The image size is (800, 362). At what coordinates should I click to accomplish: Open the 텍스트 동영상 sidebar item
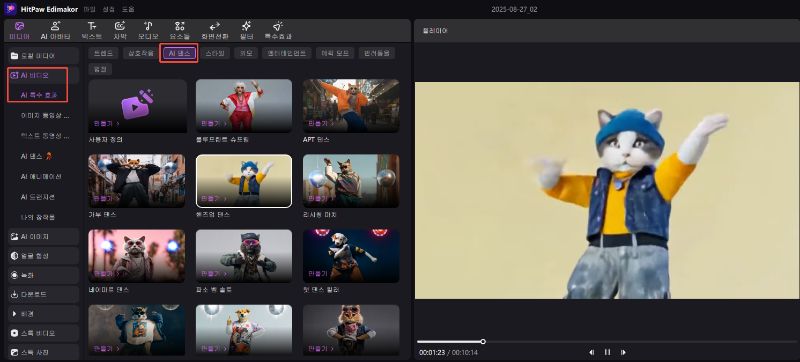pyautogui.click(x=44, y=136)
